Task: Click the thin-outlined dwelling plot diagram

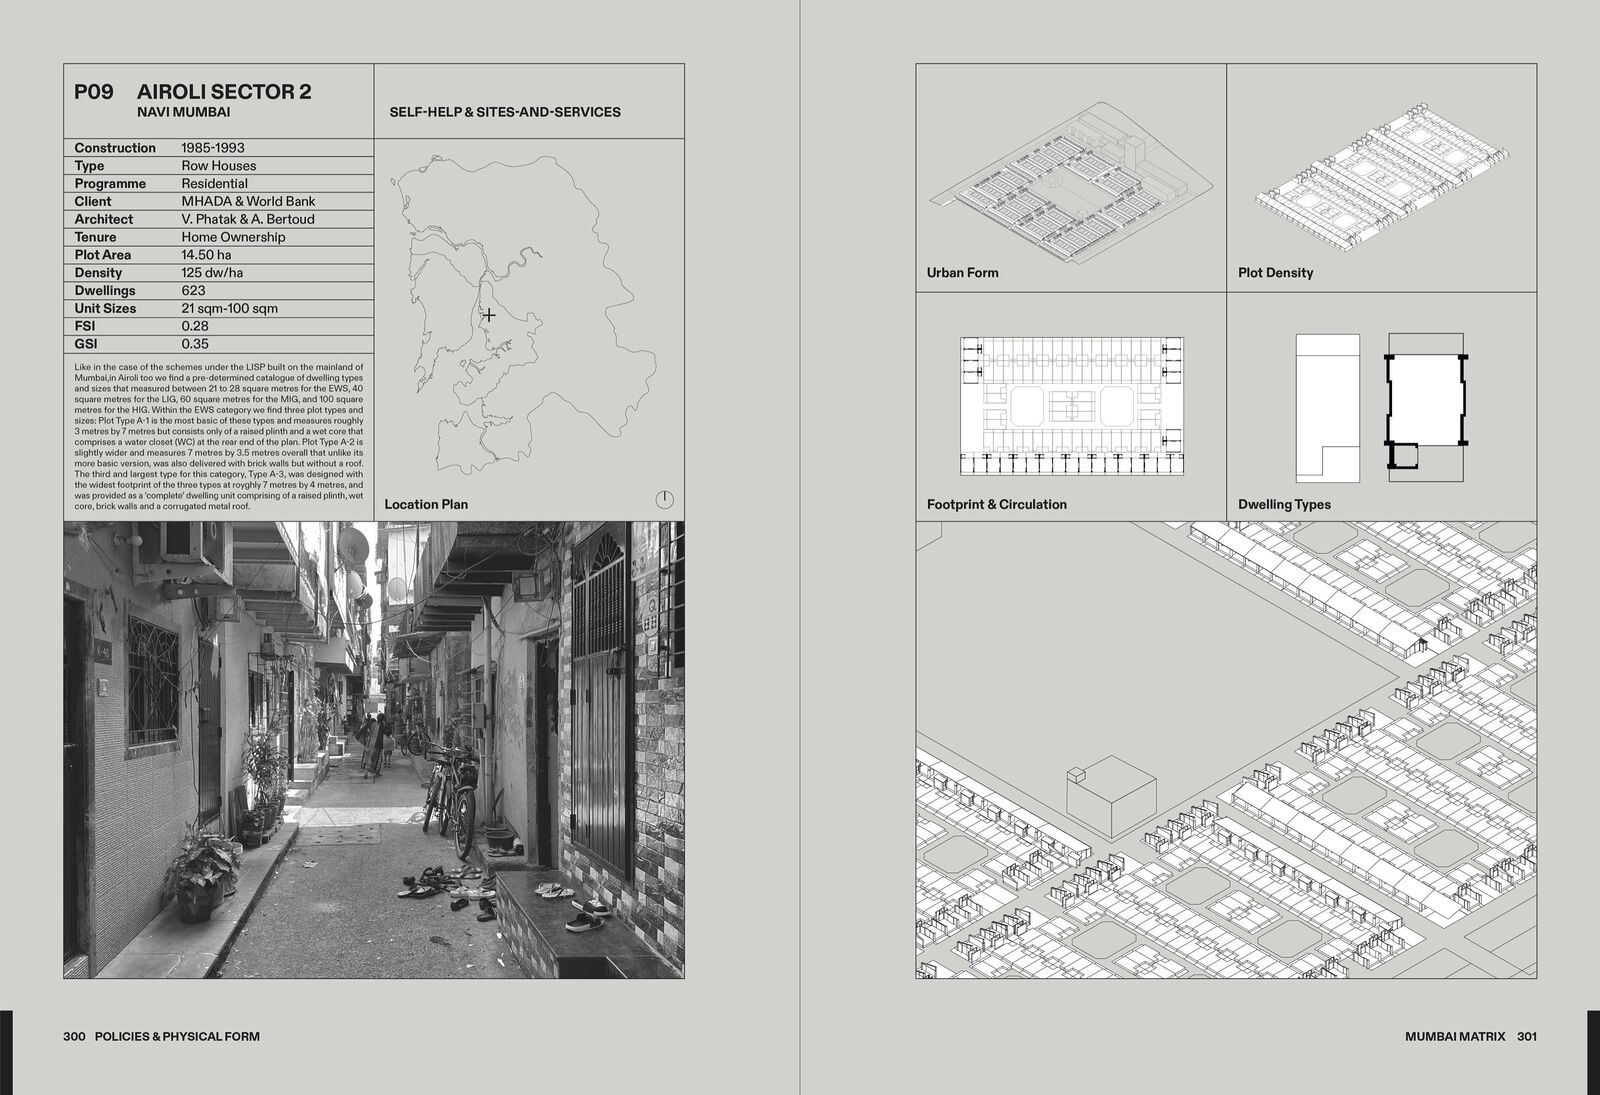Action: click(1327, 408)
